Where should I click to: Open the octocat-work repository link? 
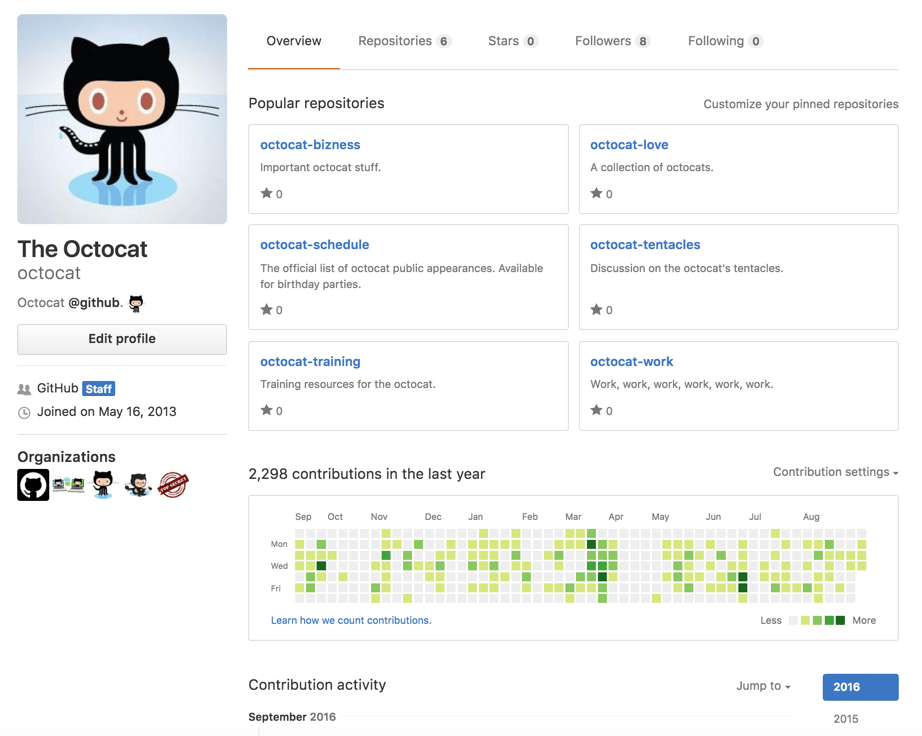click(x=632, y=362)
